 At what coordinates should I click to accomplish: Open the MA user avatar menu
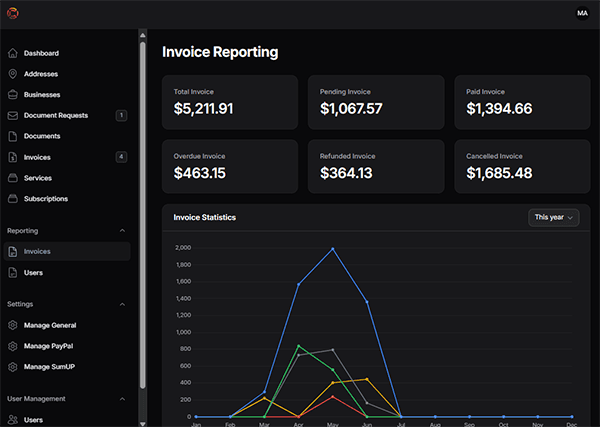[x=583, y=13]
